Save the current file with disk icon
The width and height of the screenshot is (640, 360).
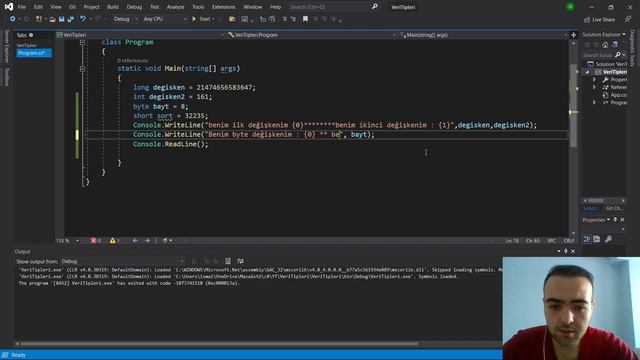tap(61, 19)
